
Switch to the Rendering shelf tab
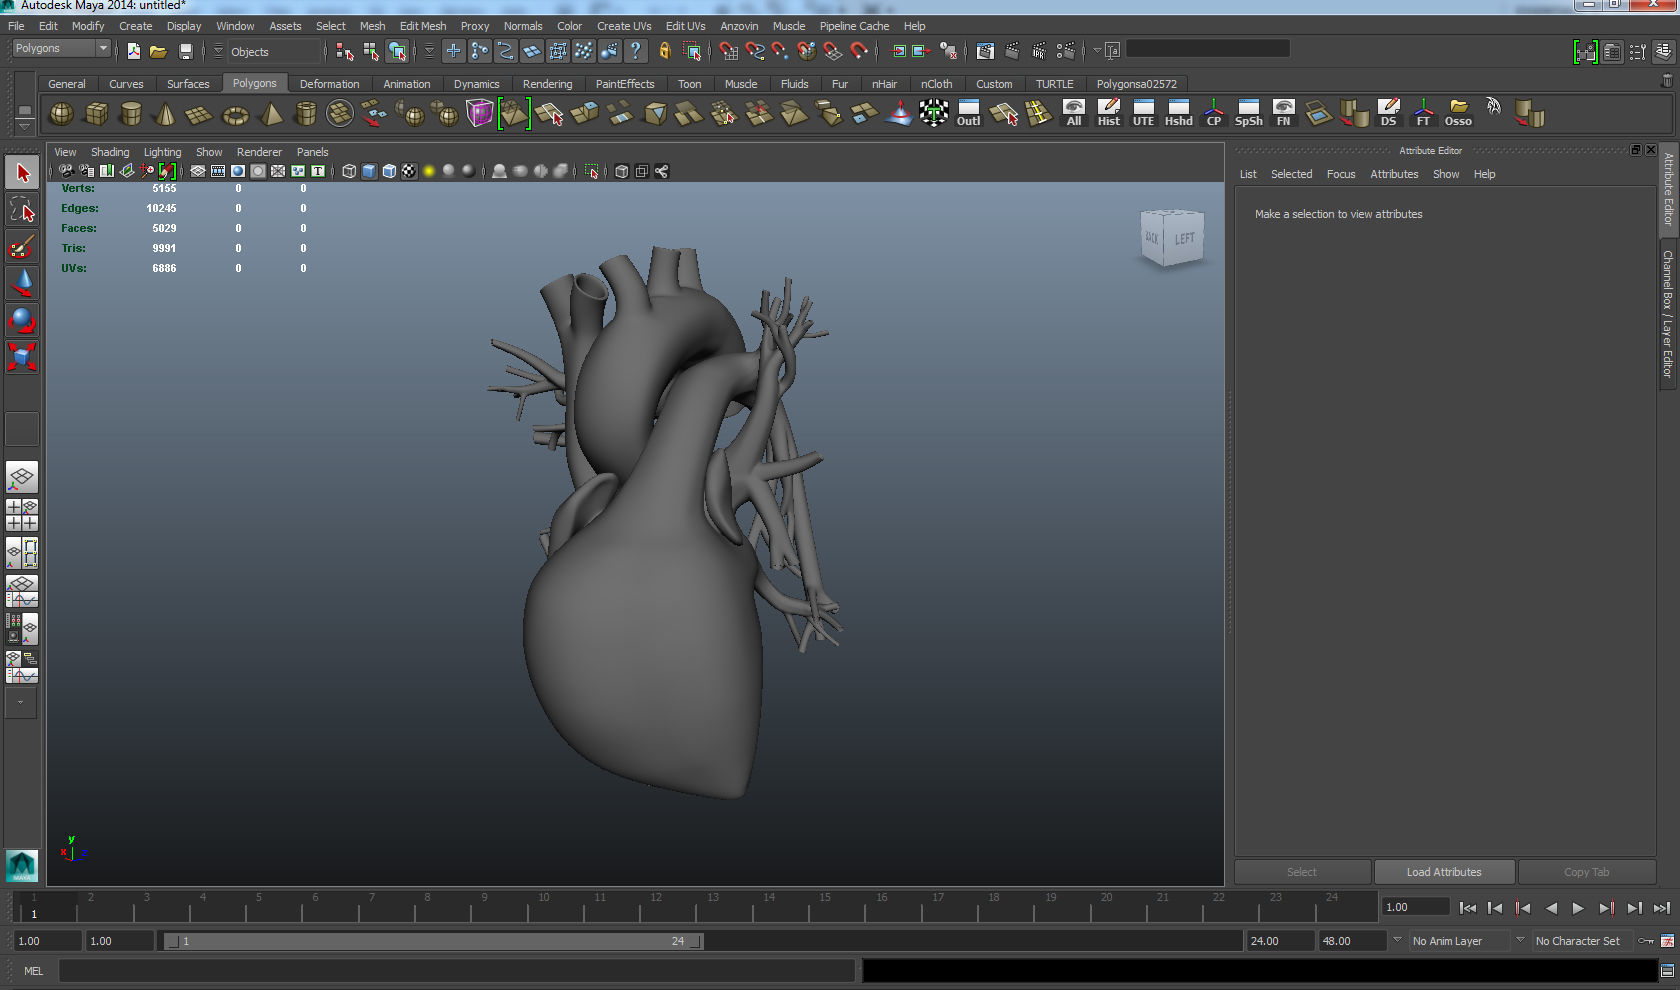click(547, 84)
